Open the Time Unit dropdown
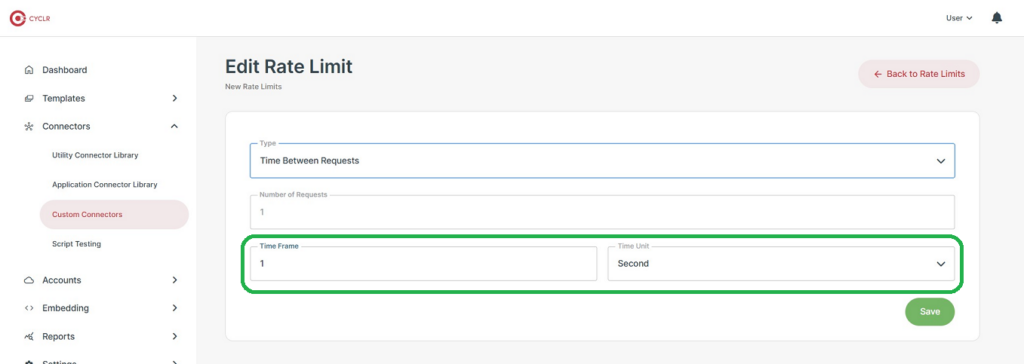The height and width of the screenshot is (364, 1024). pos(781,264)
